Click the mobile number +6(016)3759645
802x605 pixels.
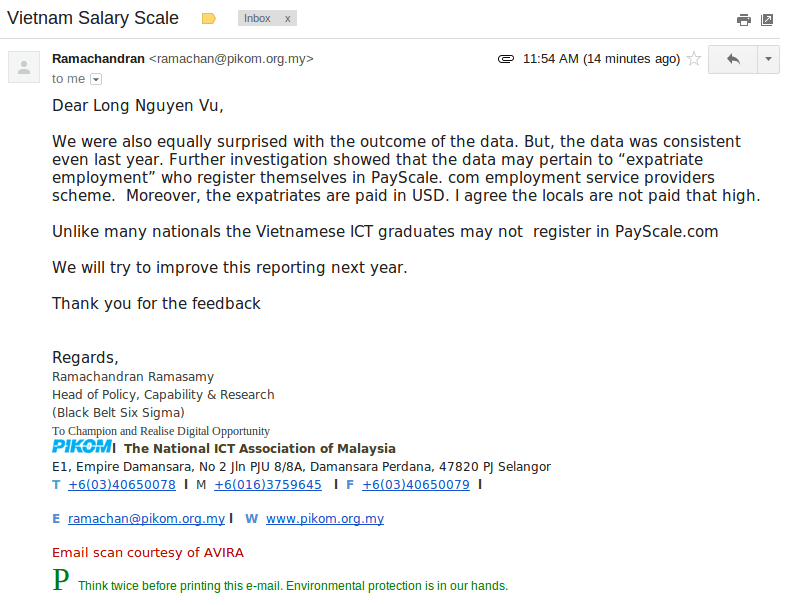268,485
